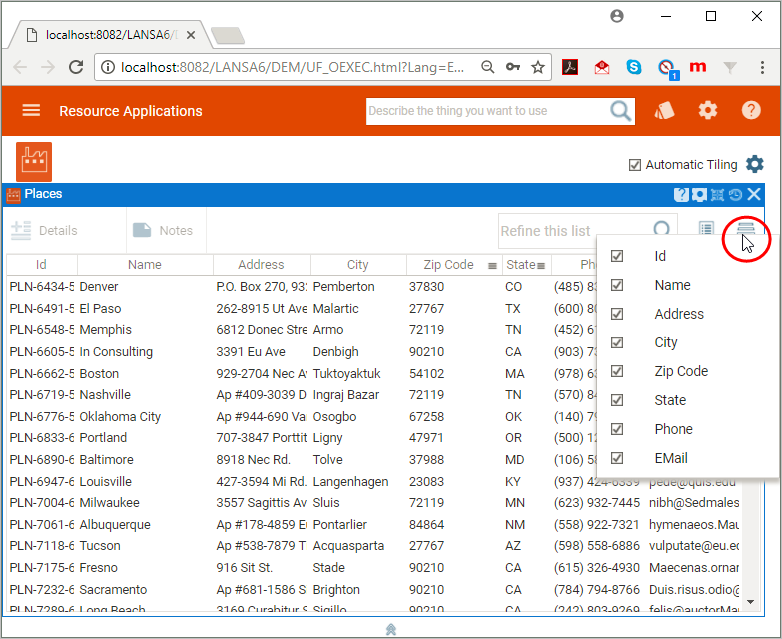Click the browser address bar URL
Image resolution: width=782 pixels, height=639 pixels.
[x=292, y=67]
